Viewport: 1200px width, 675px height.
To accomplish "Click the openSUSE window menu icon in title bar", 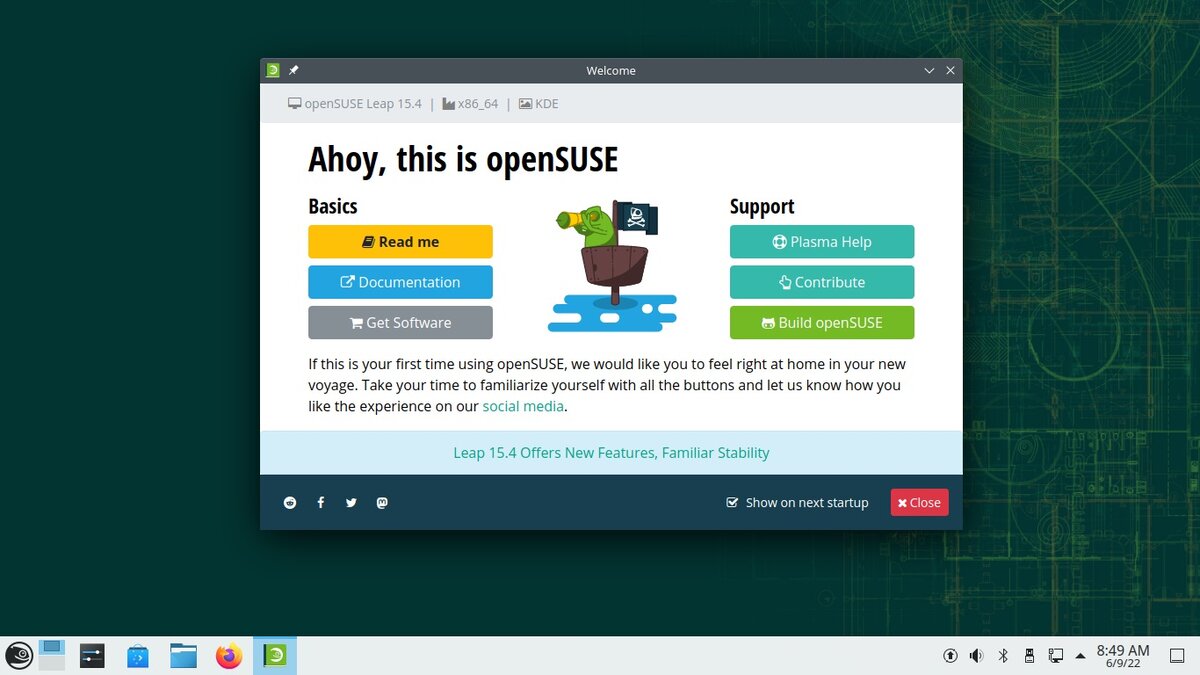I will point(273,70).
